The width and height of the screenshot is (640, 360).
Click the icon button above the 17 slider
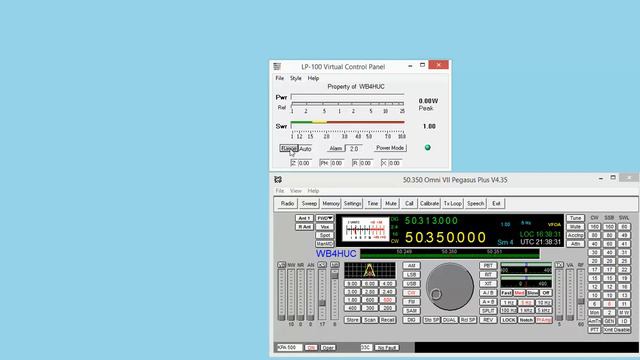pyautogui.click(x=322, y=265)
